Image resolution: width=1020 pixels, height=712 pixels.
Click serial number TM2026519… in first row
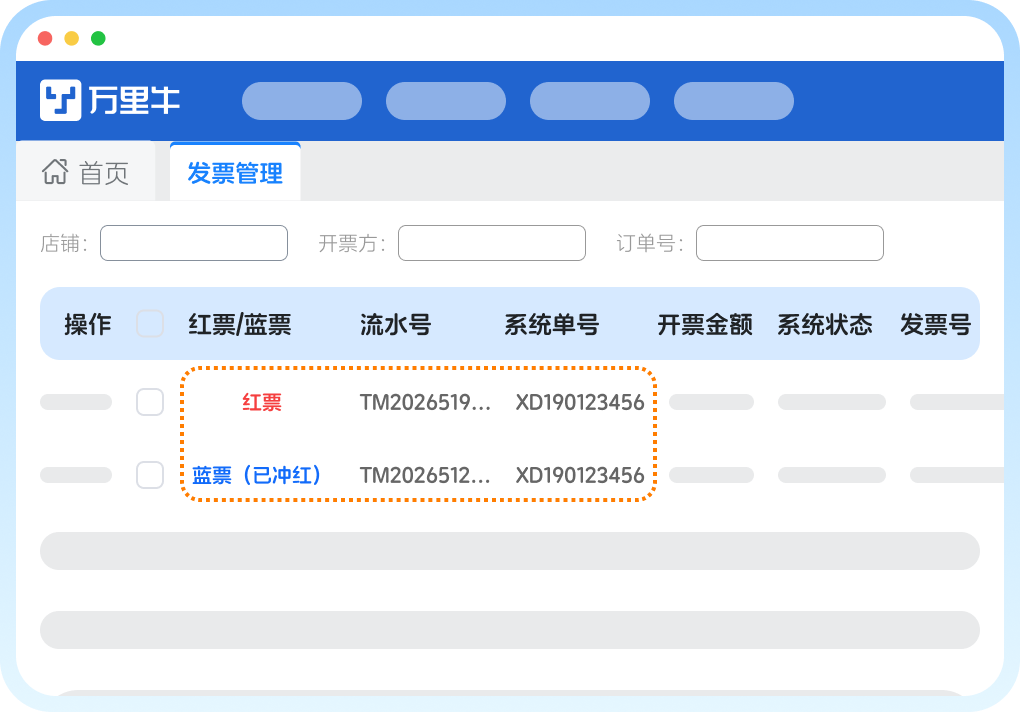(x=426, y=402)
